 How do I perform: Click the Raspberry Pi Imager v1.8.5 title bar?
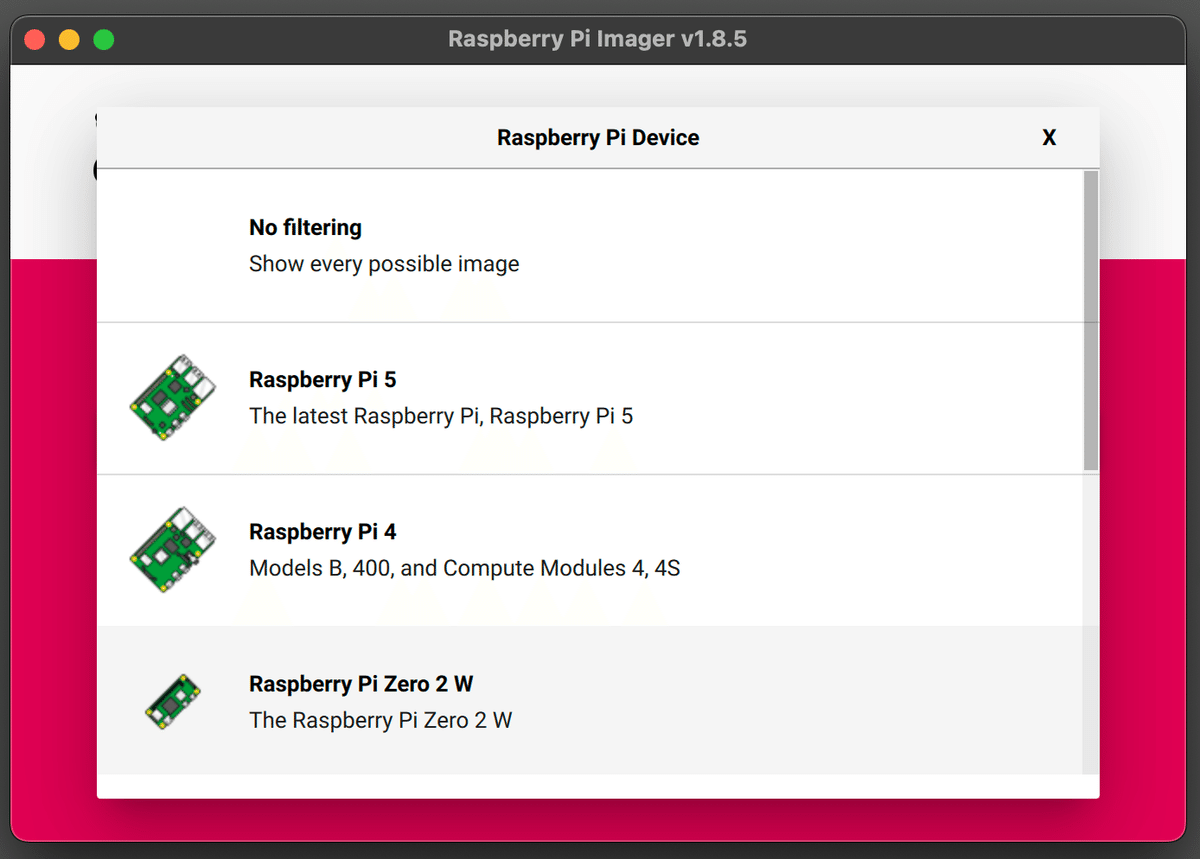click(598, 40)
